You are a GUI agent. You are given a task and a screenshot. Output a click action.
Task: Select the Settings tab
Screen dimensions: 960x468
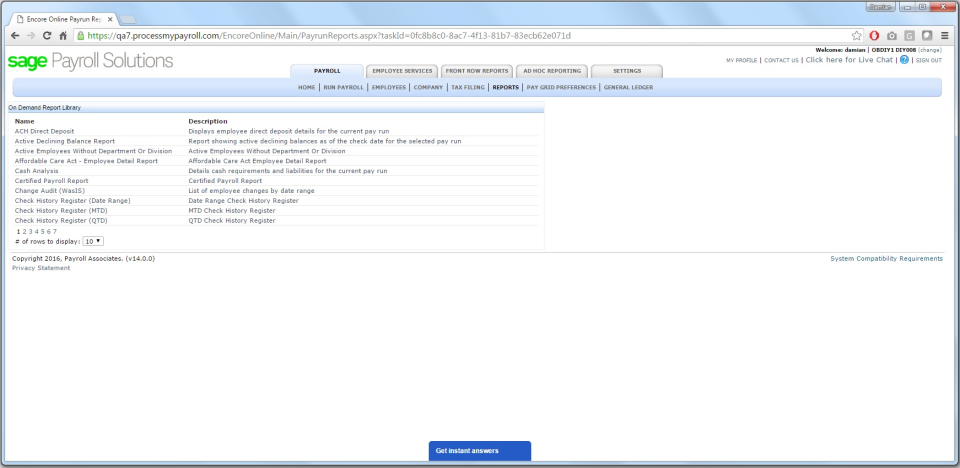[626, 71]
